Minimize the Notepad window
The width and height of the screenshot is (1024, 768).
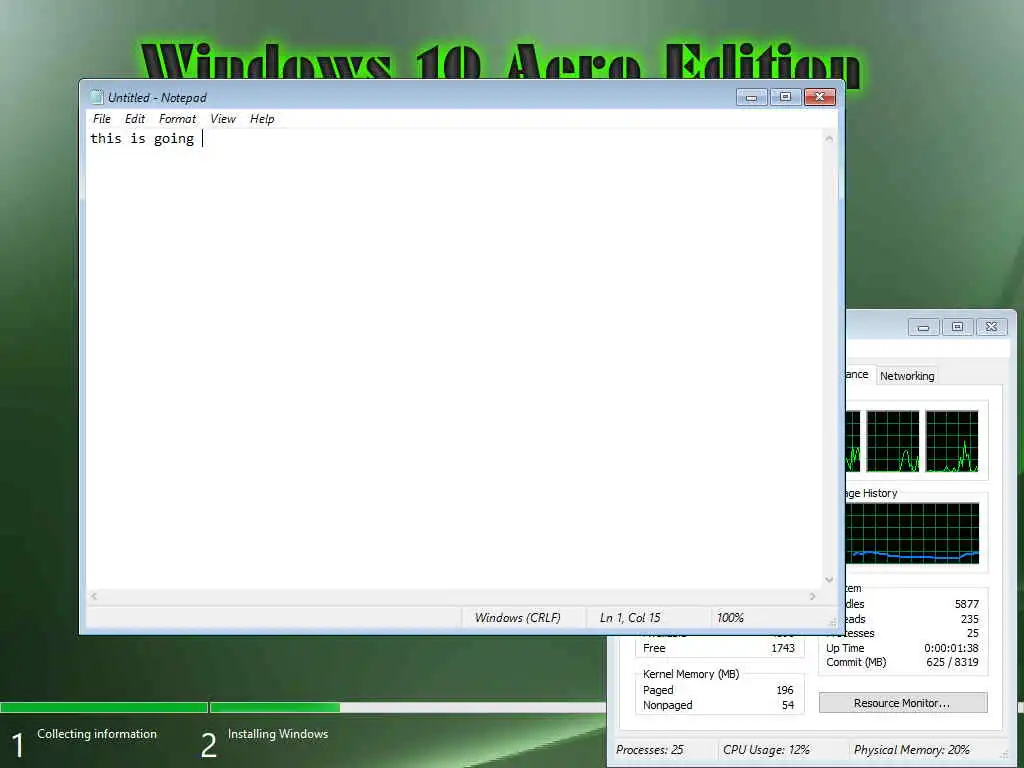(x=752, y=97)
